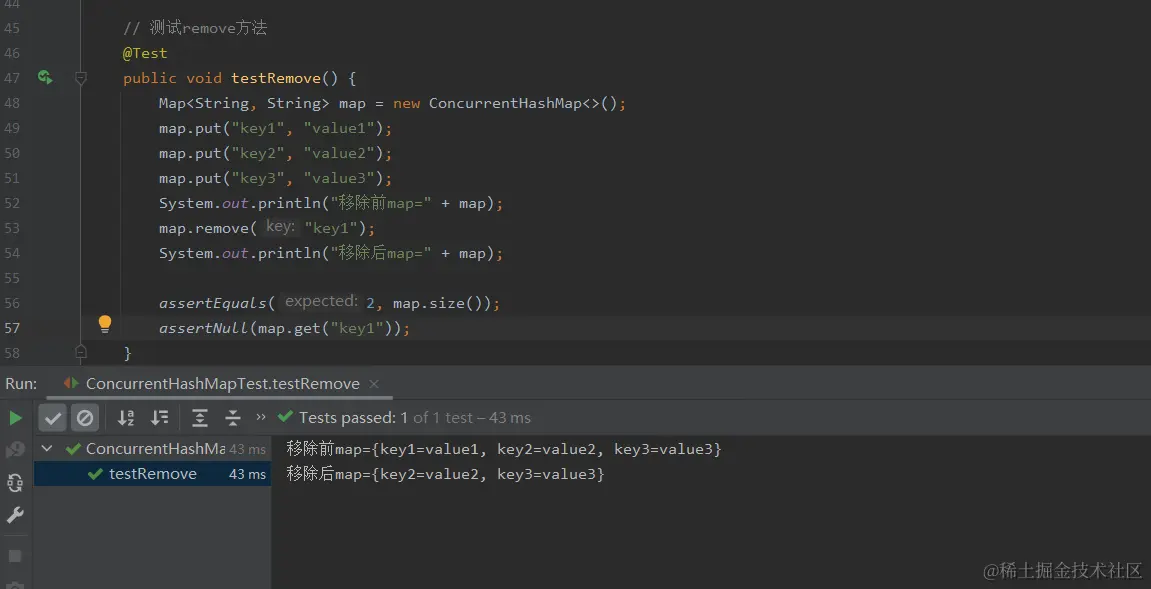Toggle auto-test rerun icon in Run sidebar
The height and width of the screenshot is (589, 1151).
15,483
